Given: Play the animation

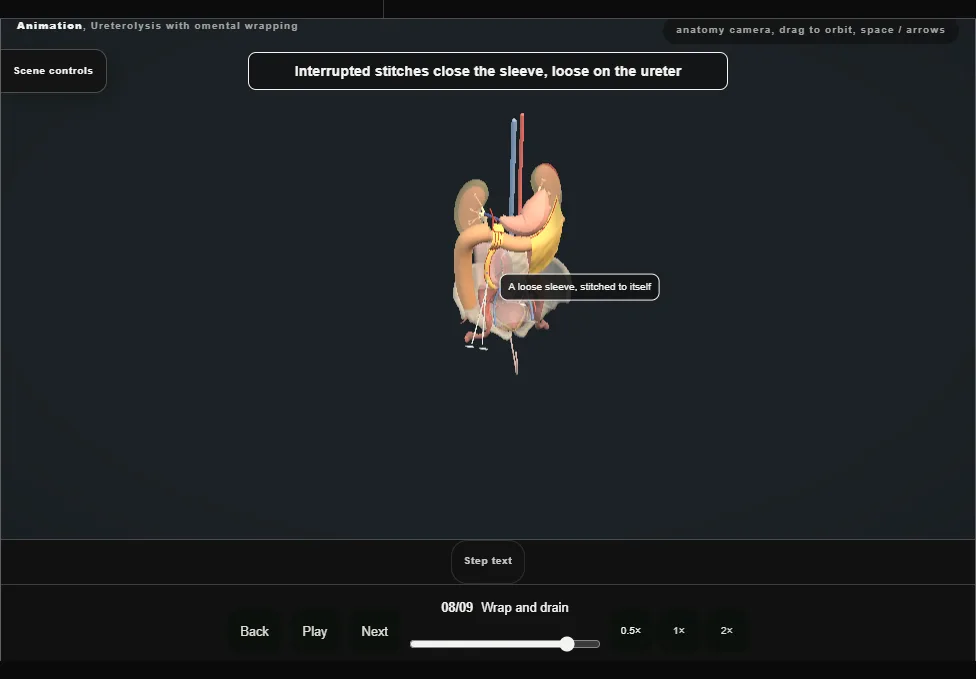Looking at the screenshot, I should coord(314,631).
